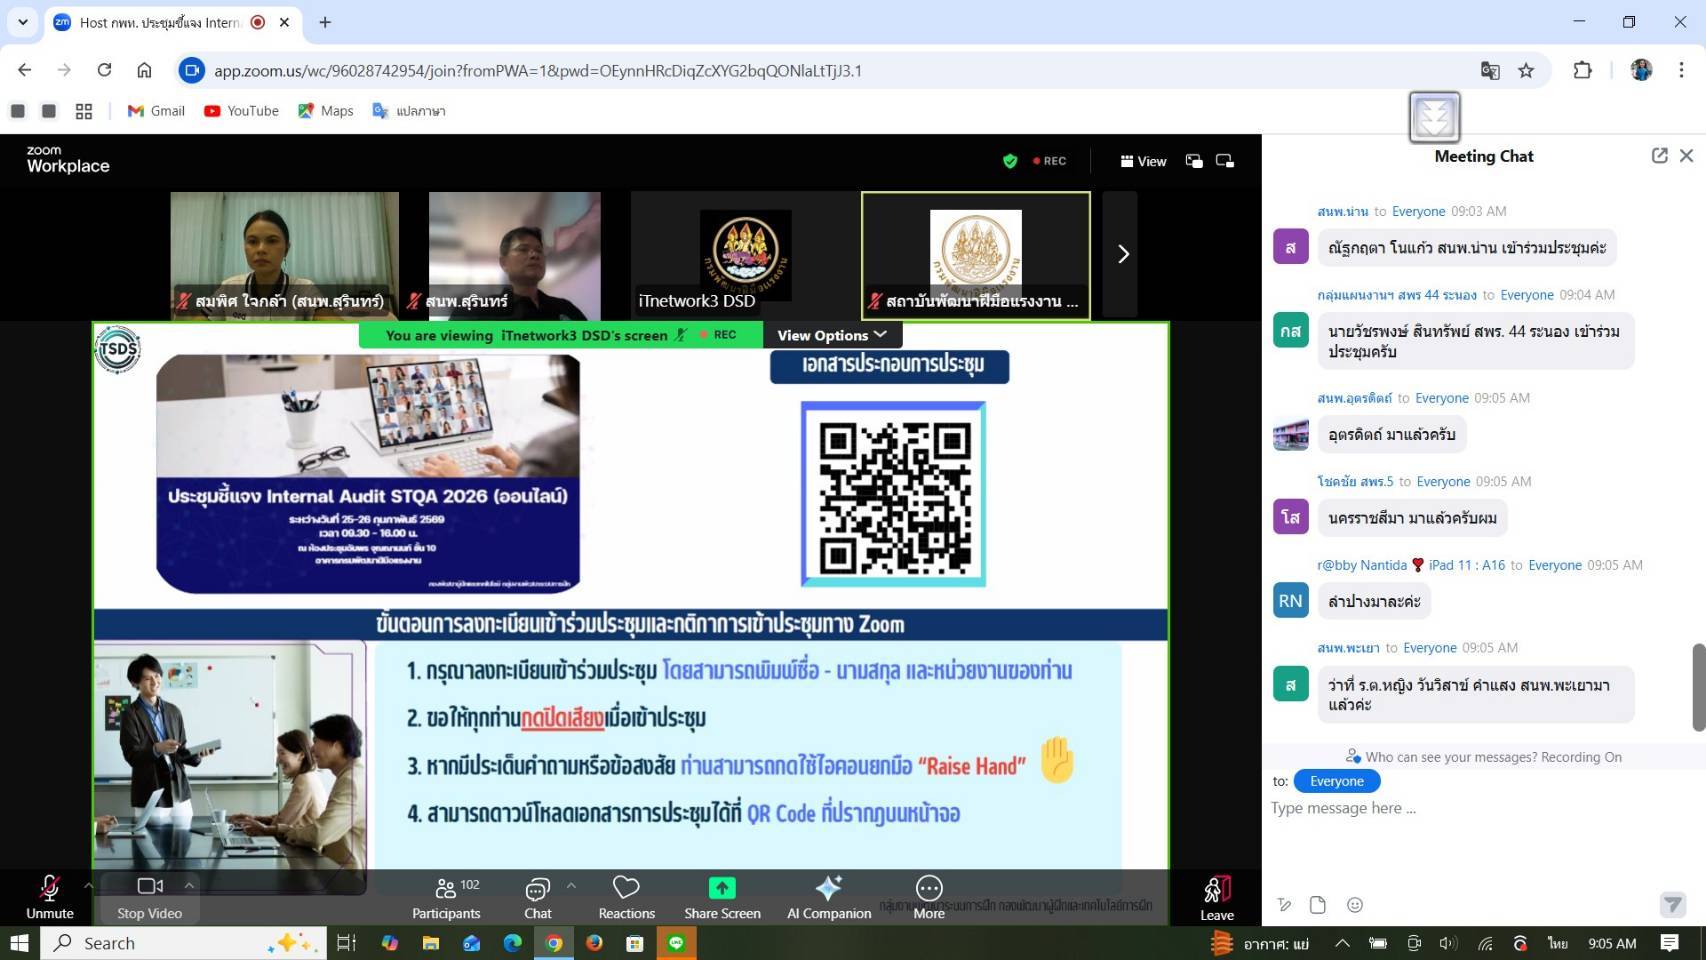Screen dimensions: 1706x960
Task: Click the Meeting Chat scrollbar
Action: (1697, 687)
